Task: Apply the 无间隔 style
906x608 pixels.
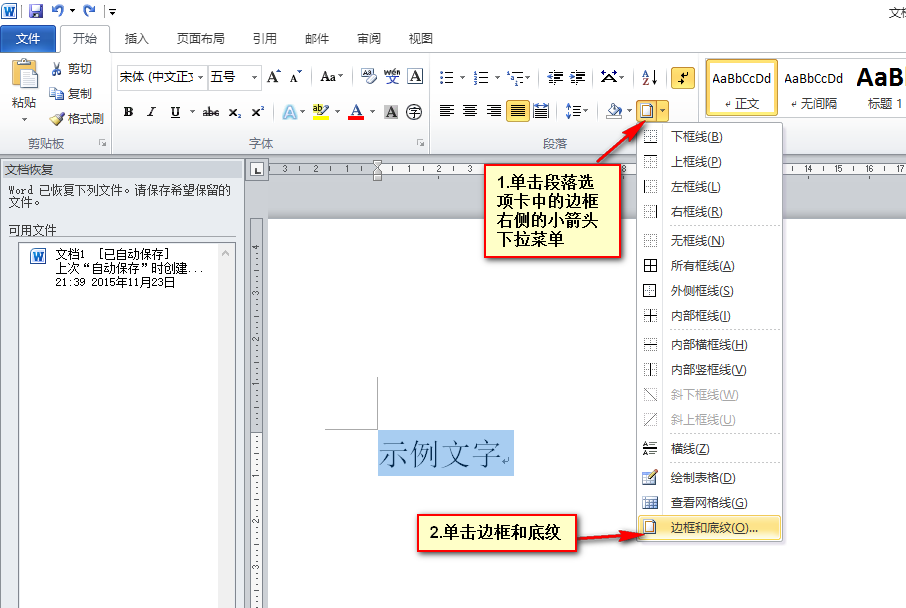Action: coord(814,88)
